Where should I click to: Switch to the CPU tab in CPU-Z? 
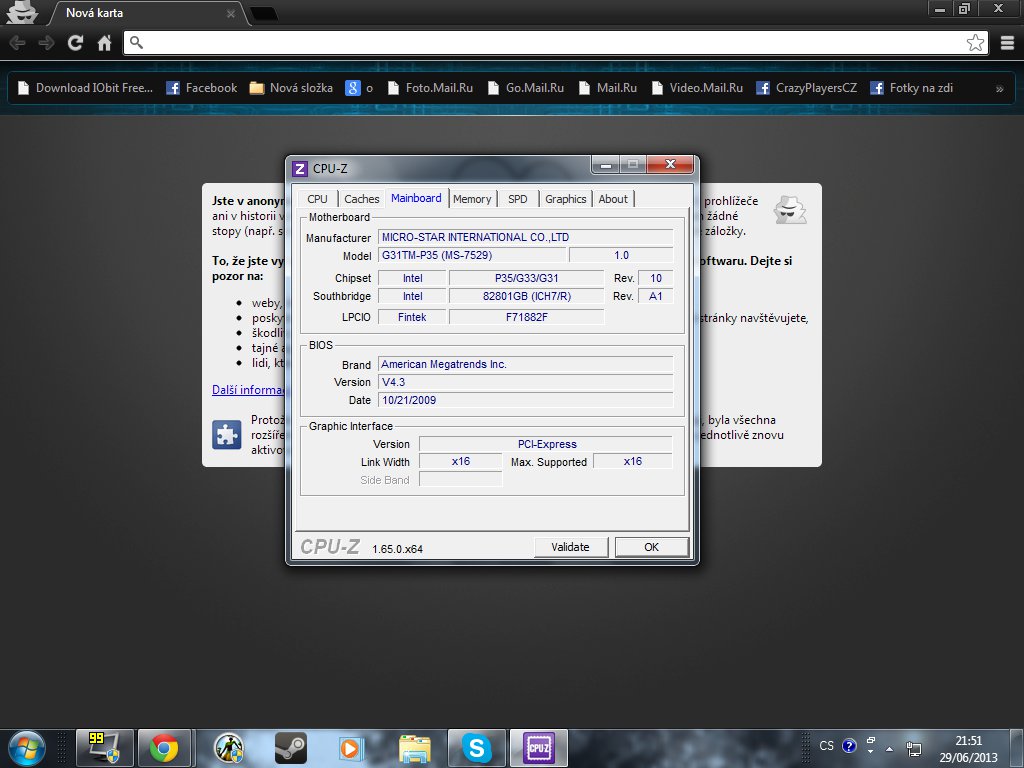(x=317, y=199)
